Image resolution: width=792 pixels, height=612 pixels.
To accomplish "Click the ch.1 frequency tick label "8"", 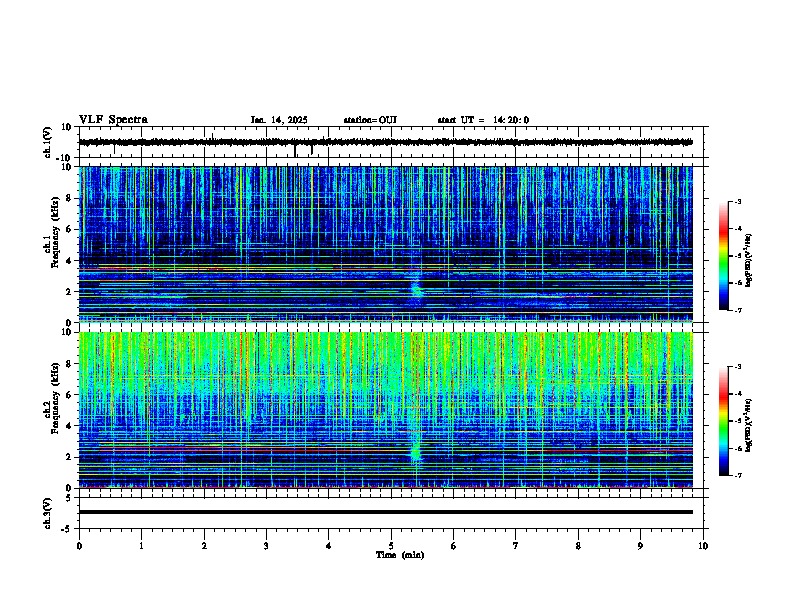I will coord(70,198).
